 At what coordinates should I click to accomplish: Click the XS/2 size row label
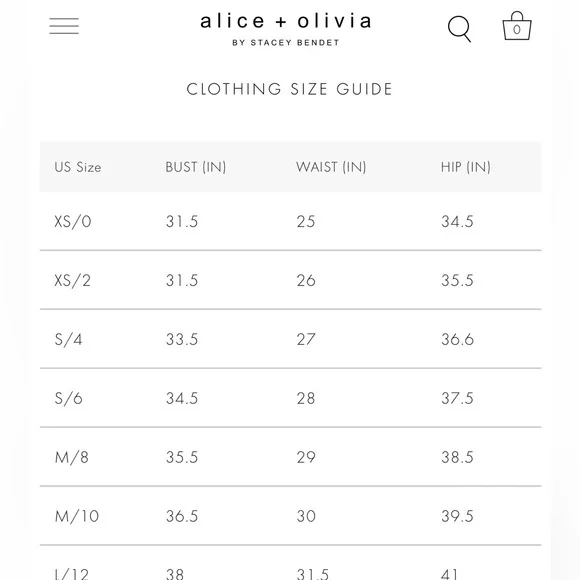pos(72,280)
